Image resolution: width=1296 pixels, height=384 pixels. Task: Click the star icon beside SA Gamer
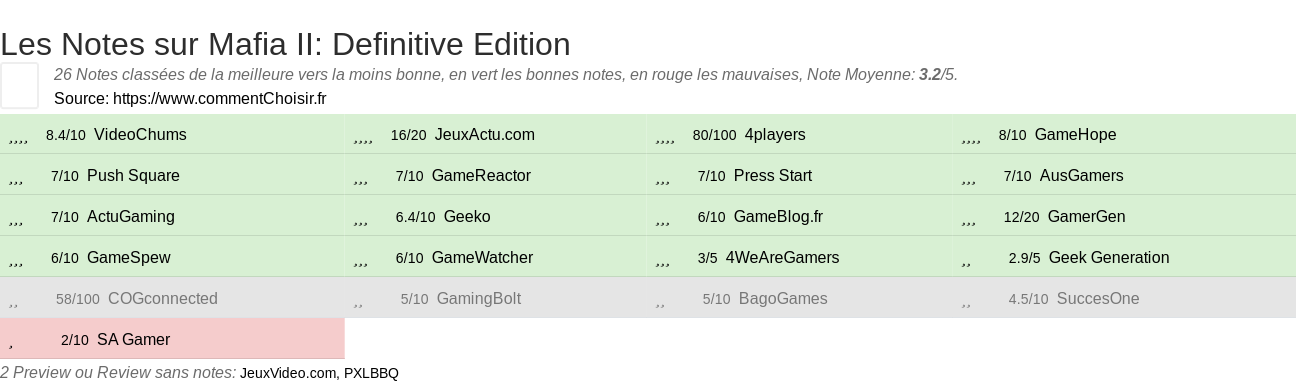point(11,343)
